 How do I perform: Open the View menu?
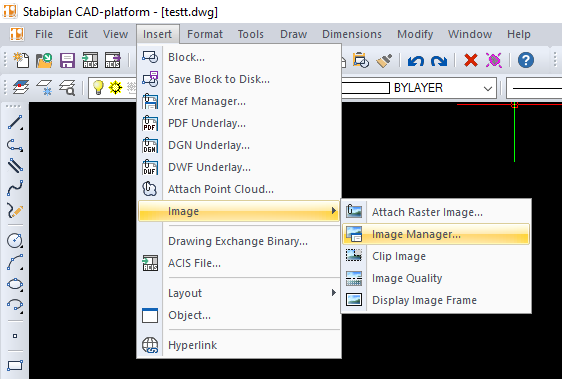[x=115, y=34]
